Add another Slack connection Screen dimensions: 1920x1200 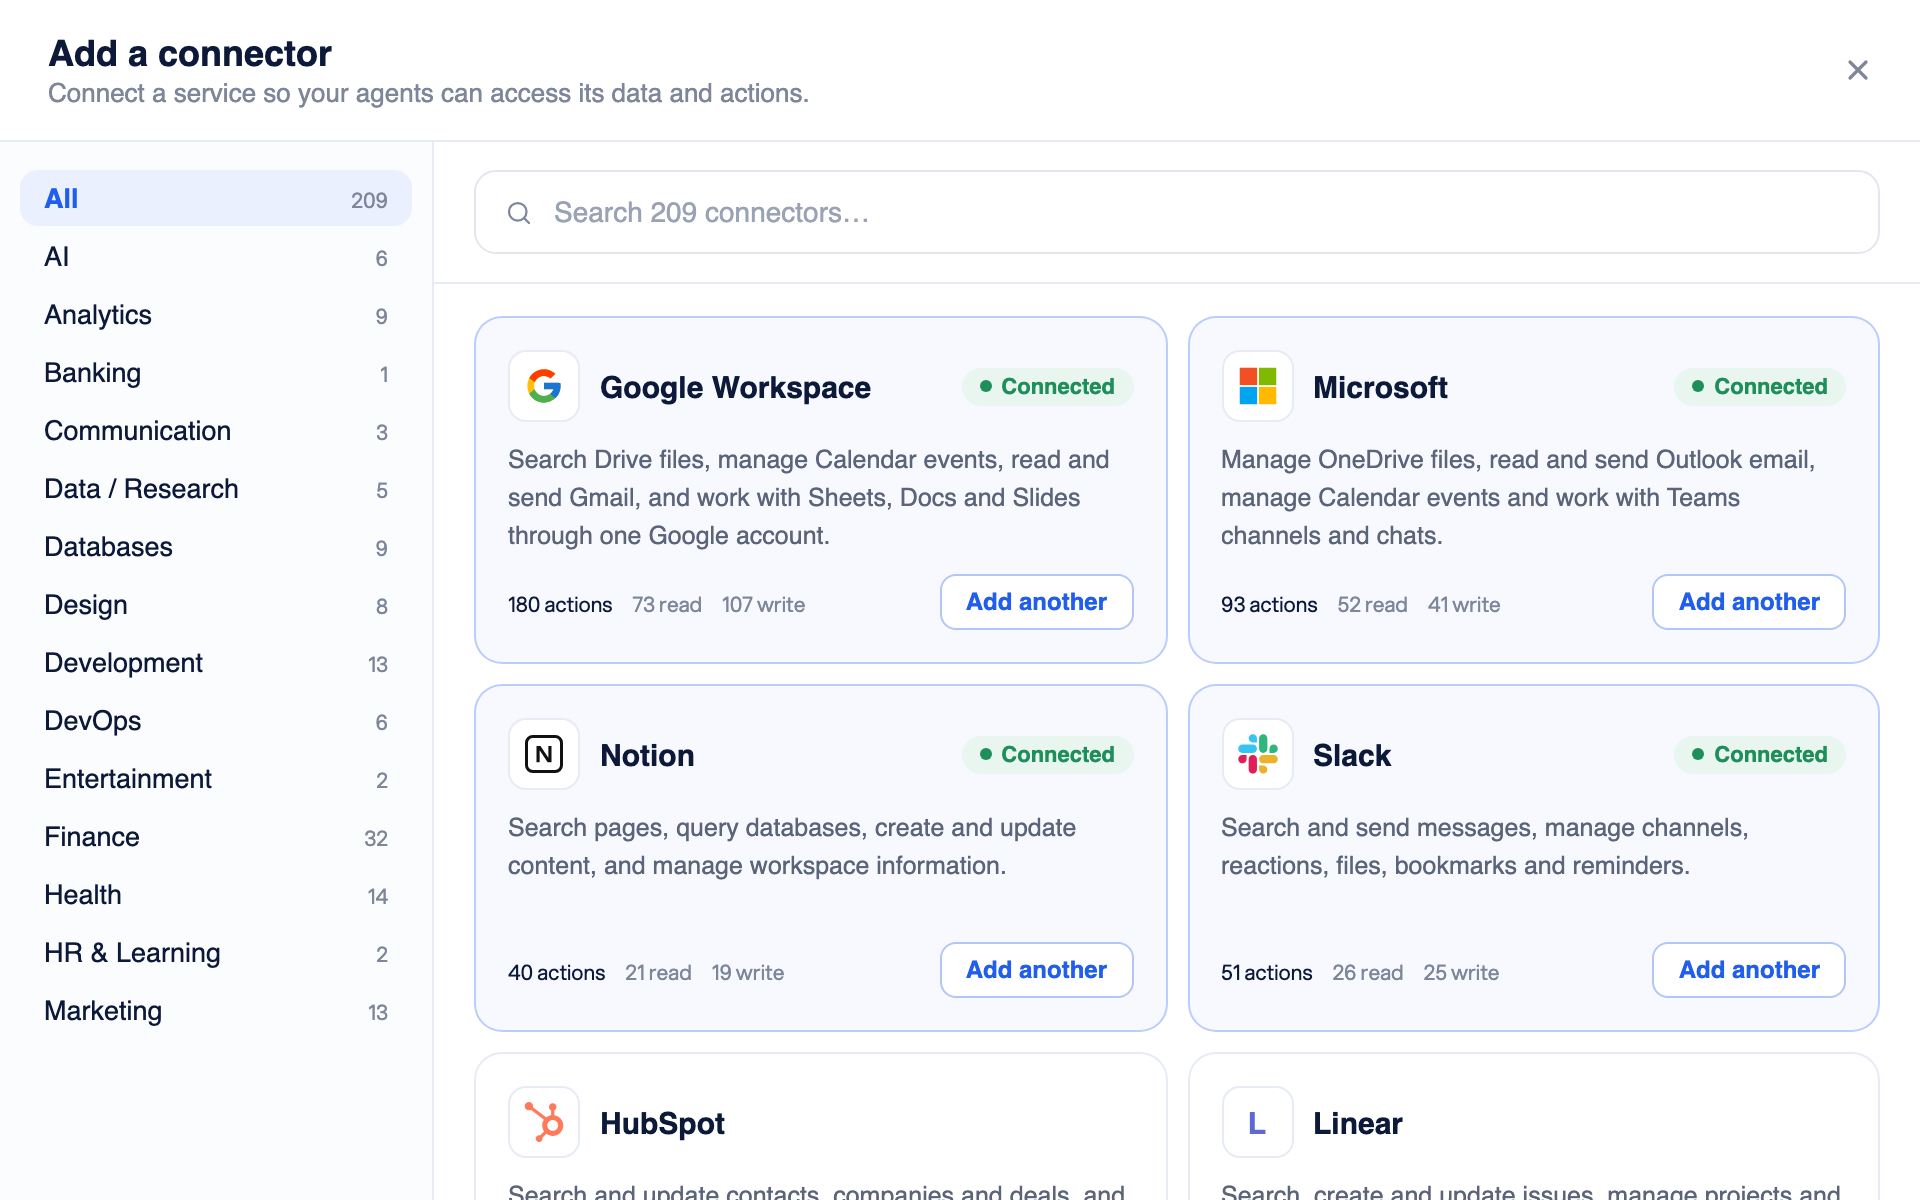pyautogui.click(x=1748, y=970)
